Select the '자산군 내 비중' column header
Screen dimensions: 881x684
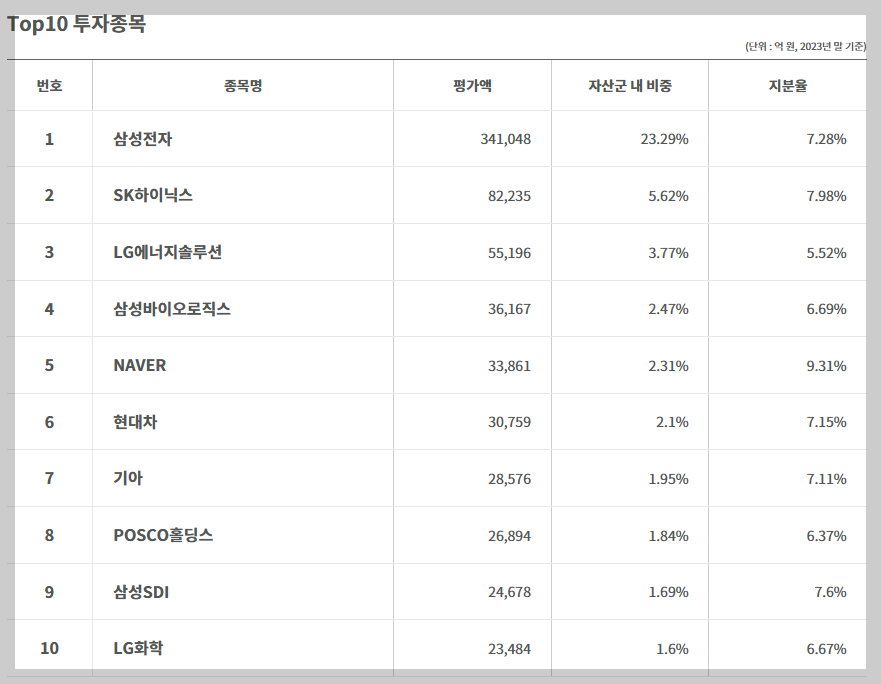[630, 85]
